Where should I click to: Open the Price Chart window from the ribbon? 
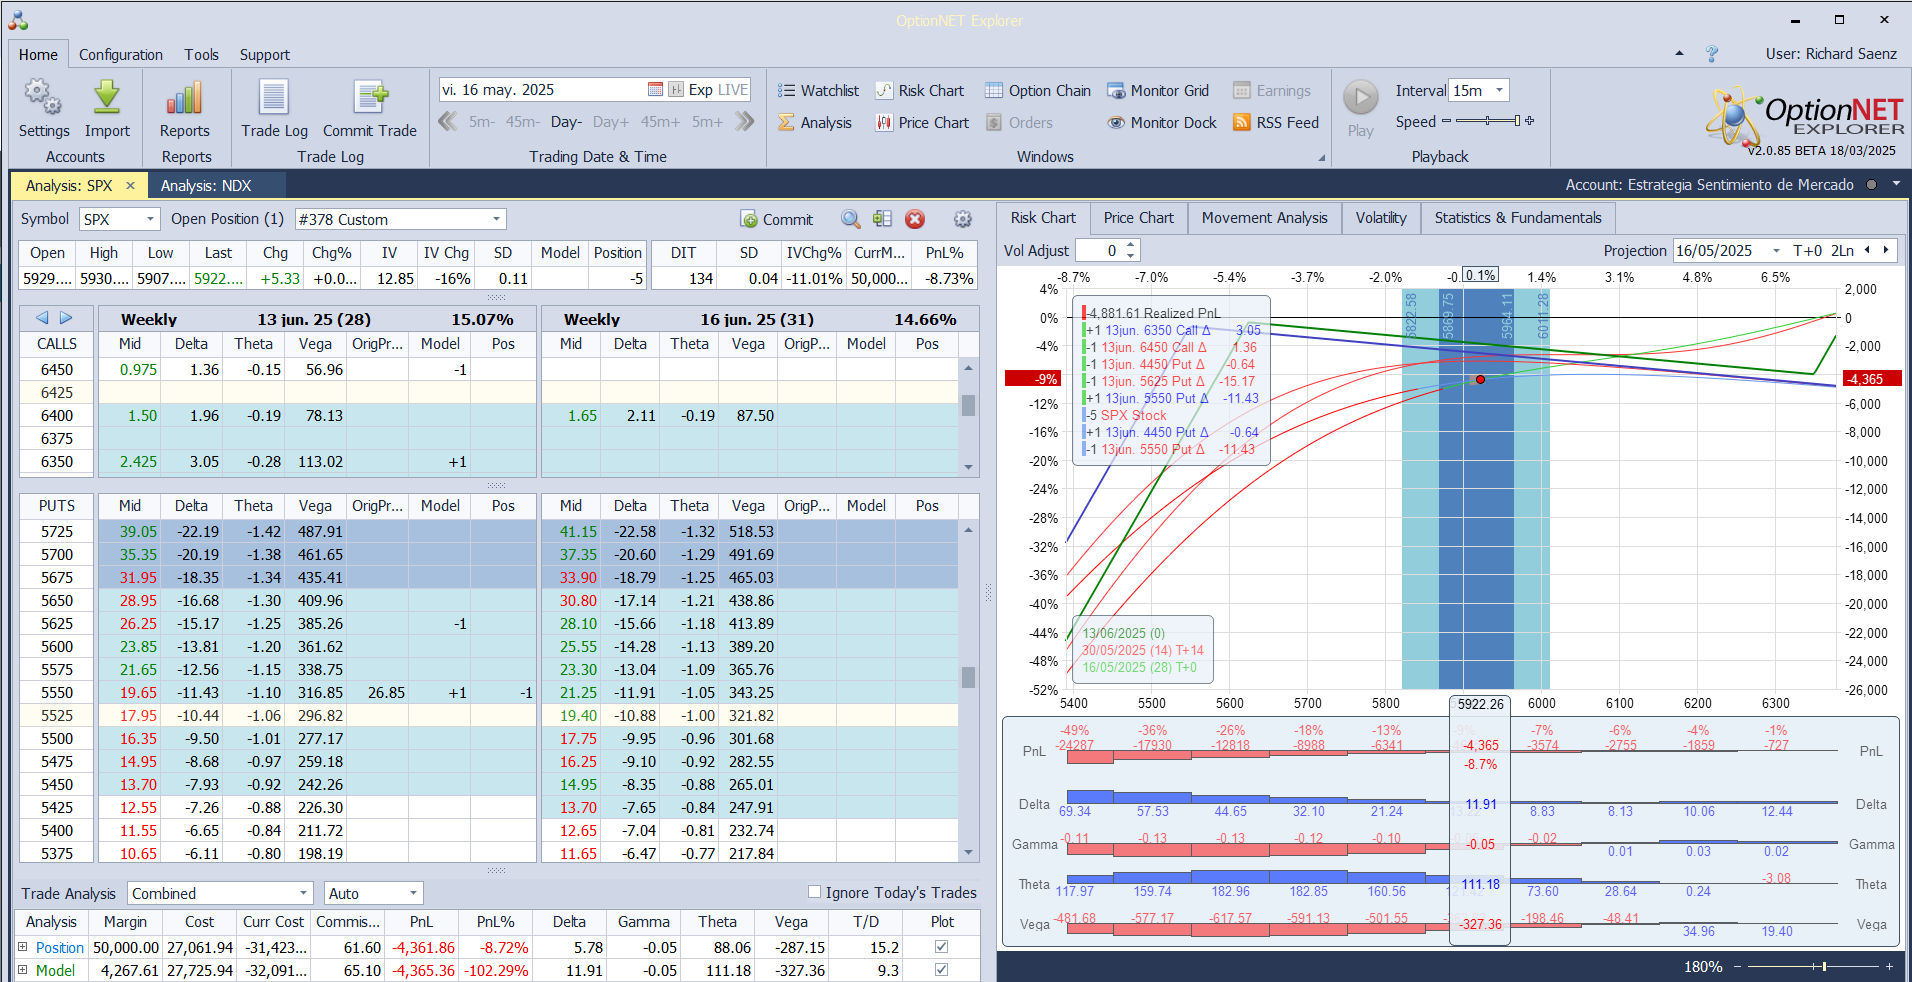[923, 123]
